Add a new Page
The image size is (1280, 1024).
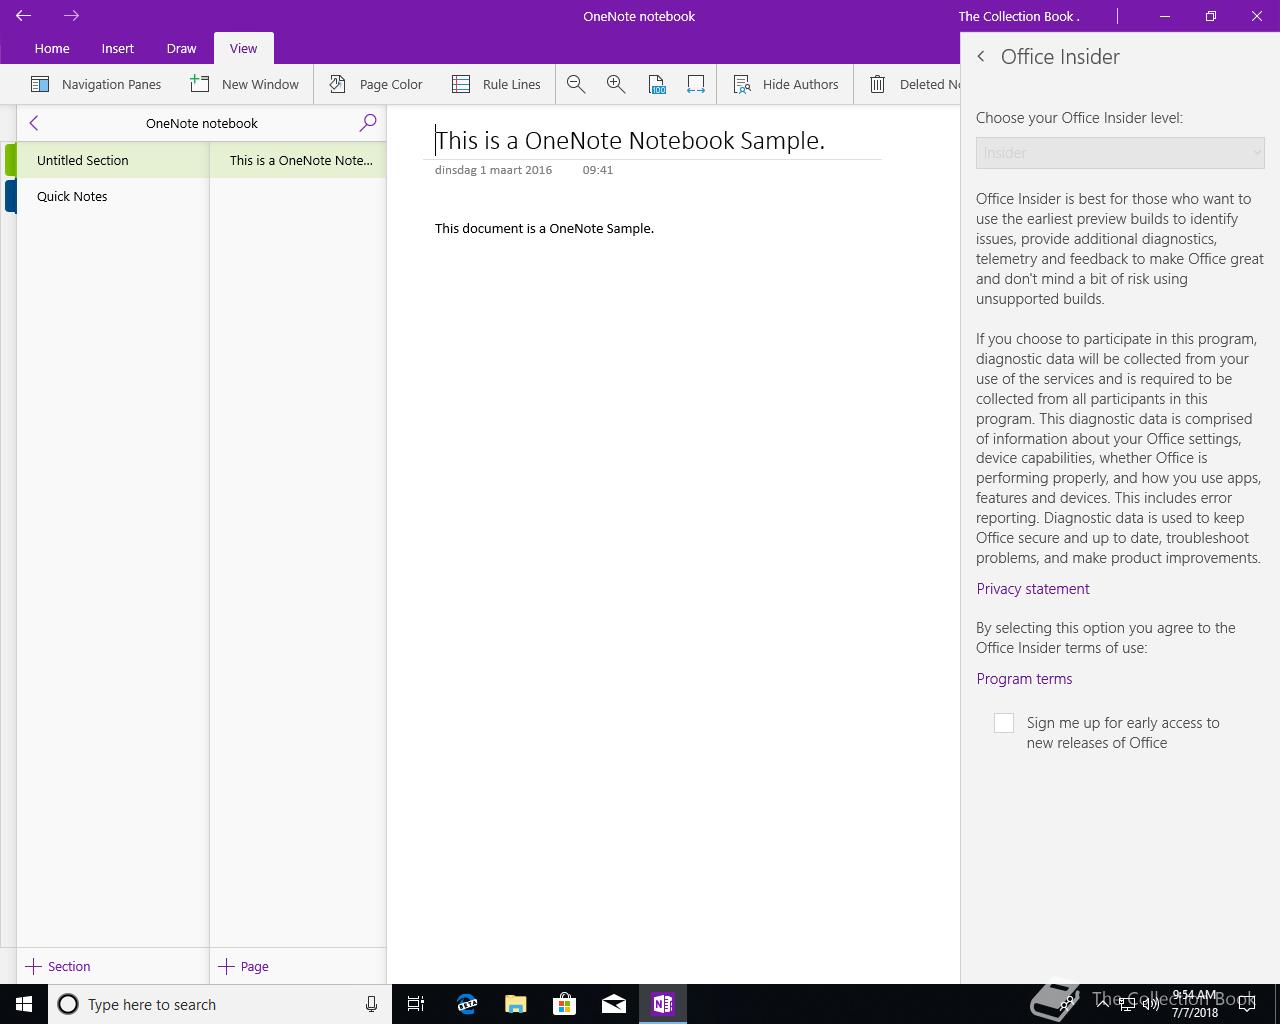pos(244,966)
